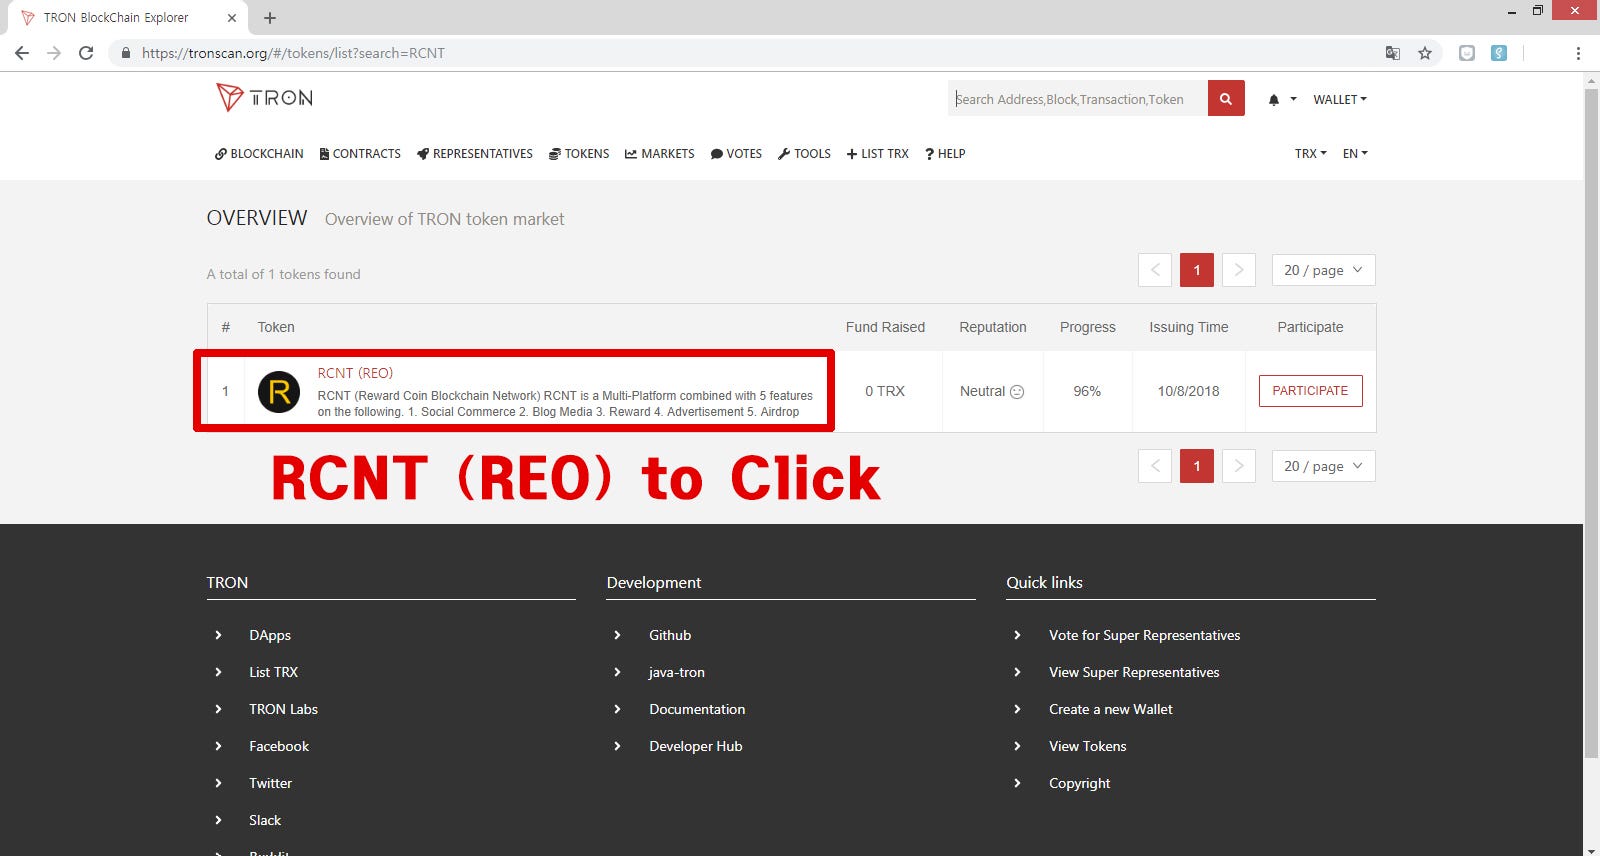Click the RCNT token yellow R logo
1600x856 pixels.
tap(279, 392)
